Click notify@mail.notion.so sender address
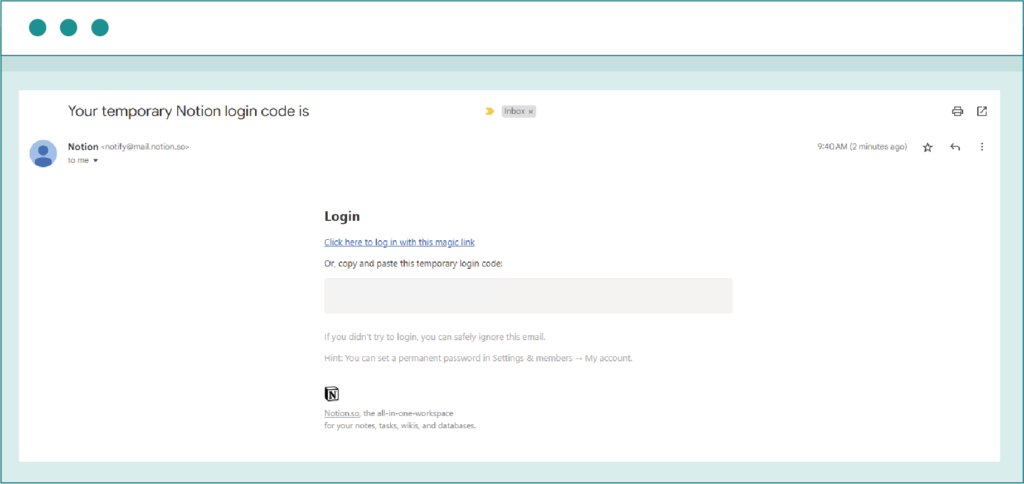 [x=145, y=147]
